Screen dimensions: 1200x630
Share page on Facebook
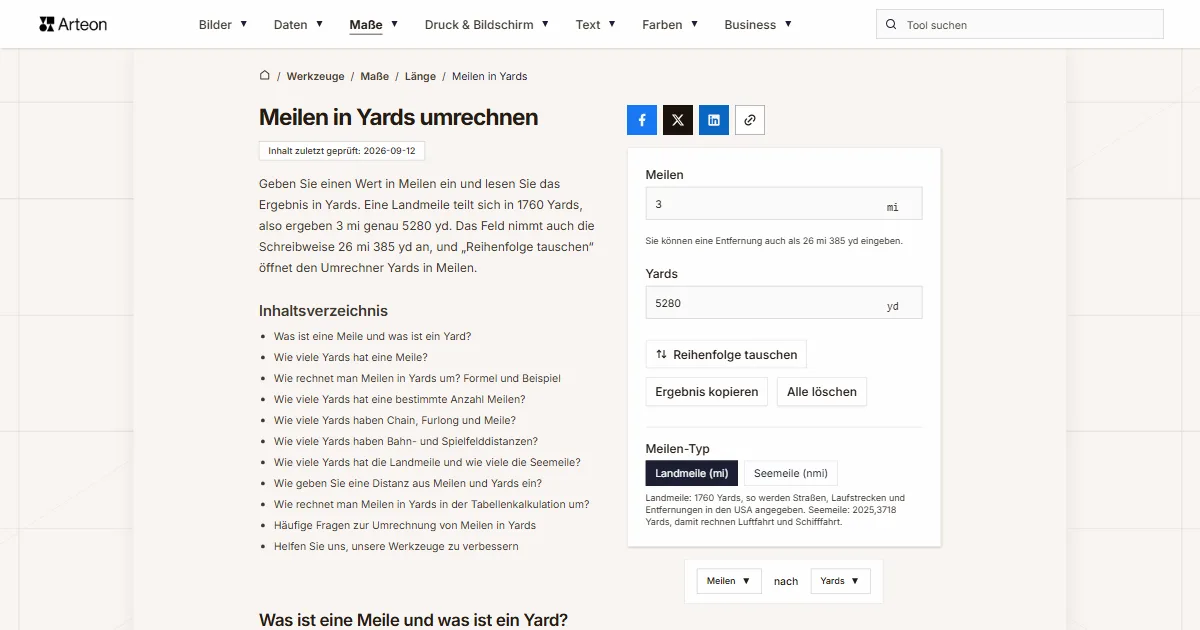[x=642, y=120]
